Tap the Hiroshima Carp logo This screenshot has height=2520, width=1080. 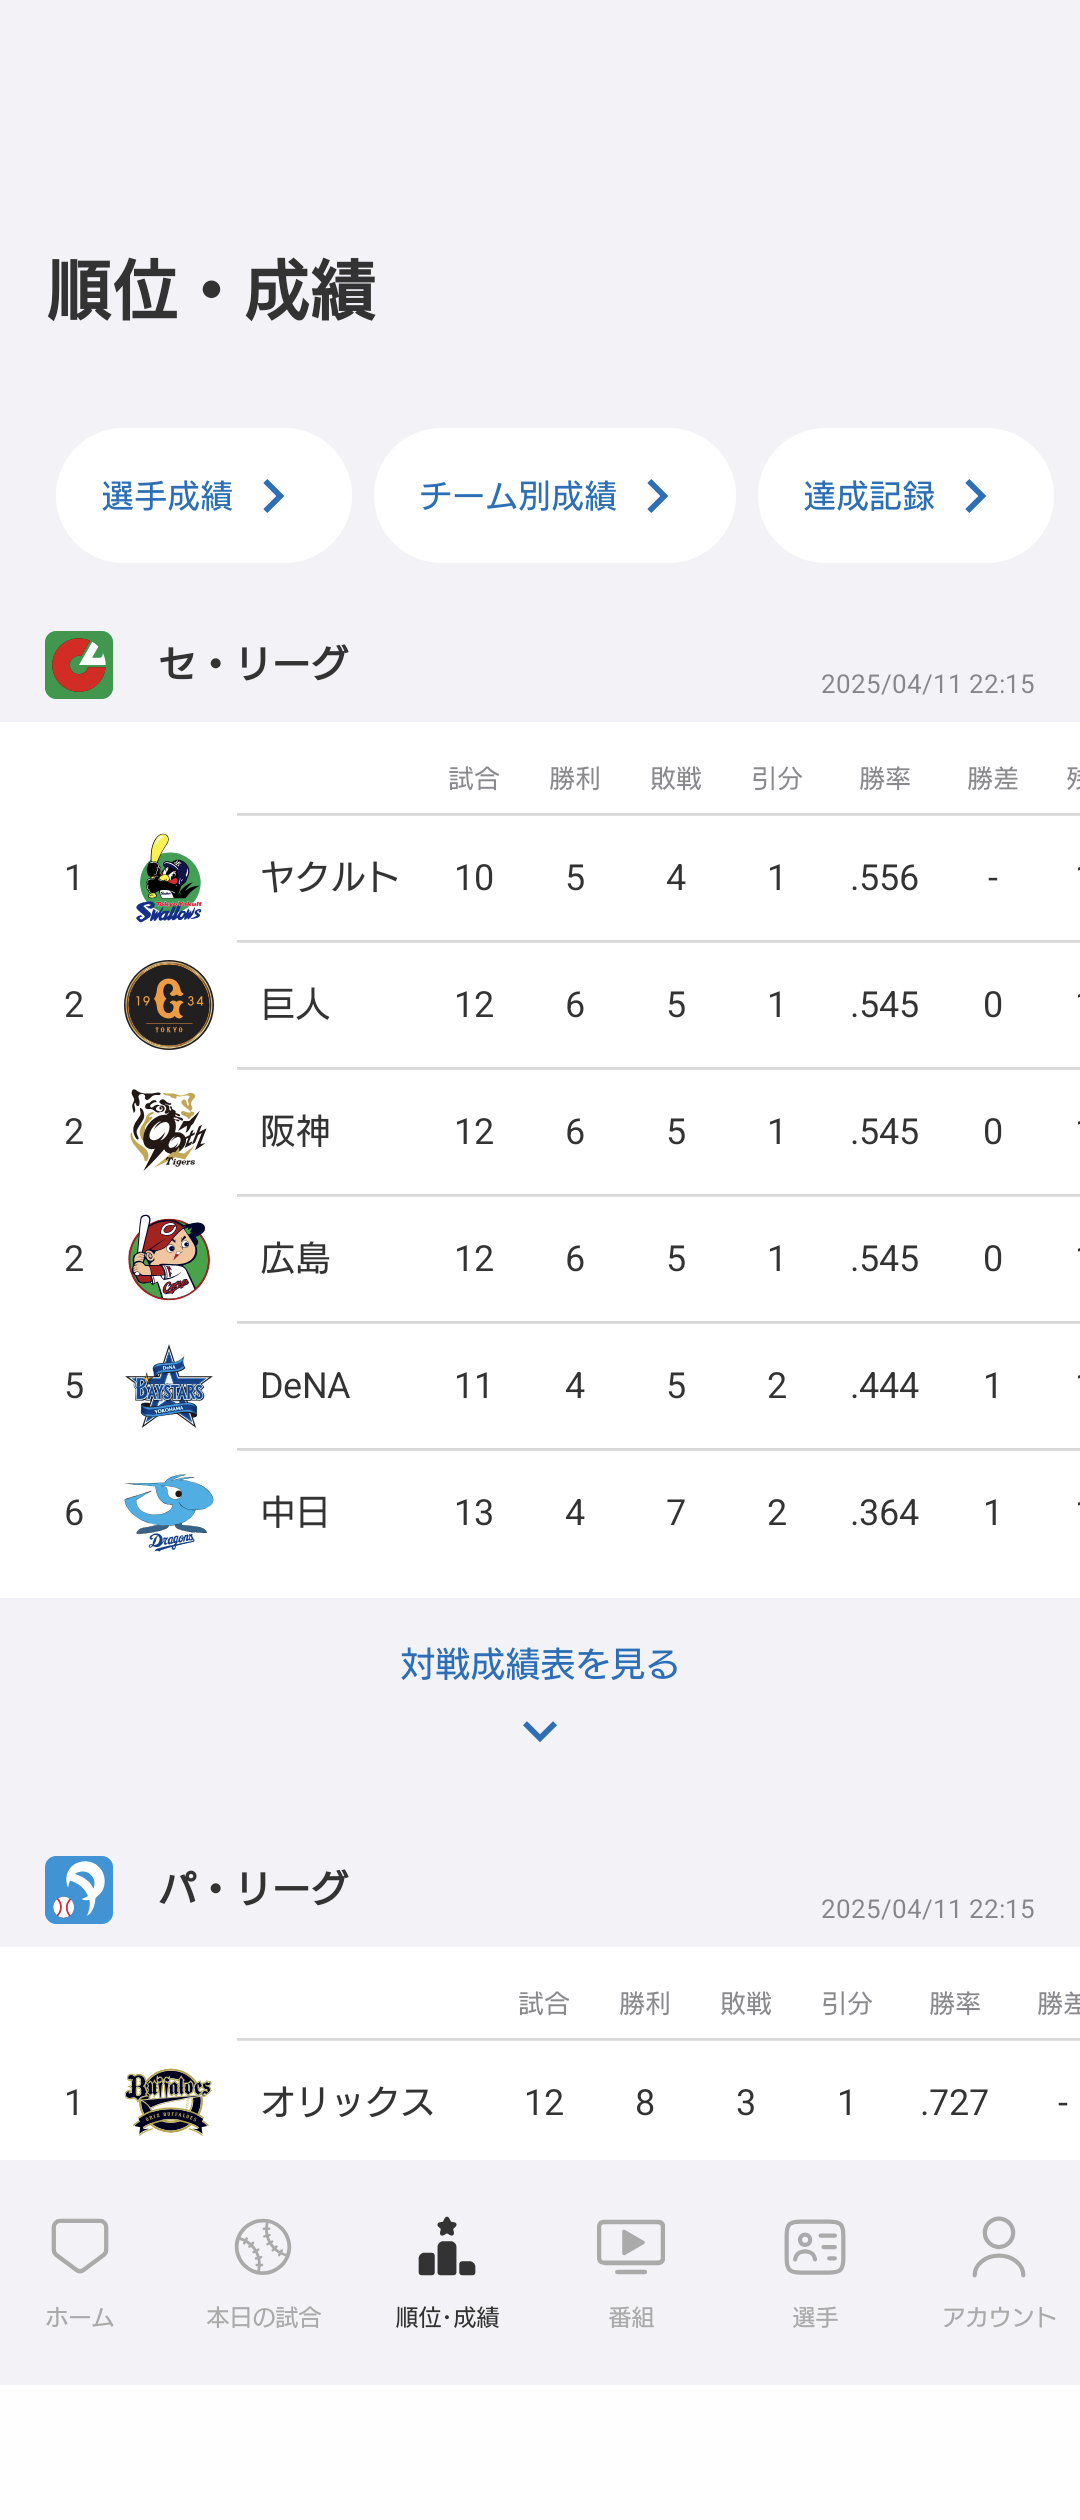pos(169,1258)
